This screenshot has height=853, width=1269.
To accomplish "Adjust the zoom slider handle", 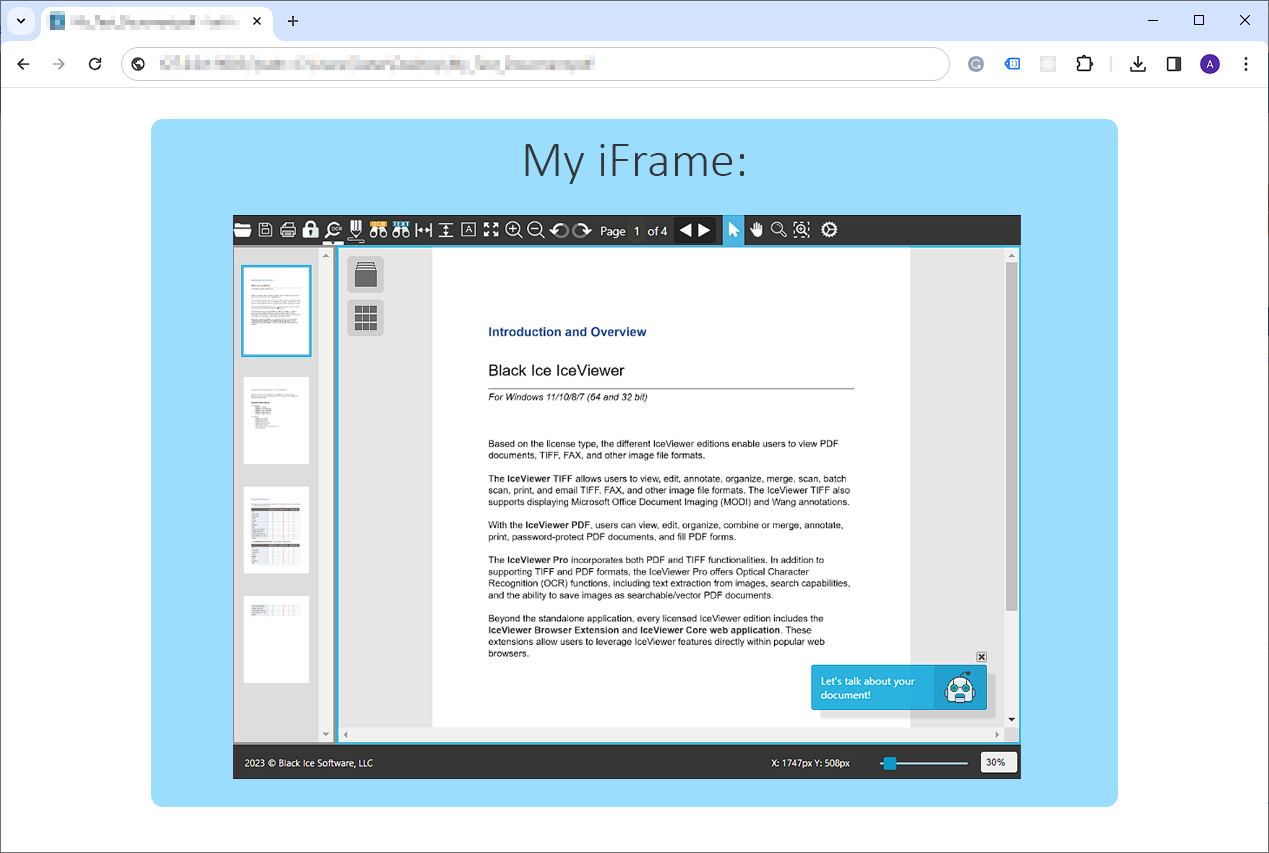I will [x=889, y=763].
